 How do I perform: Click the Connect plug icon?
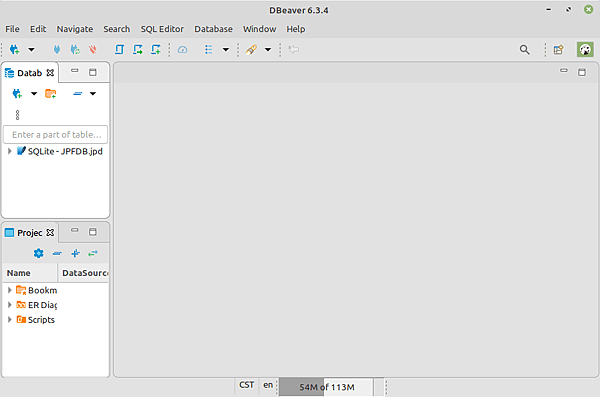57,49
